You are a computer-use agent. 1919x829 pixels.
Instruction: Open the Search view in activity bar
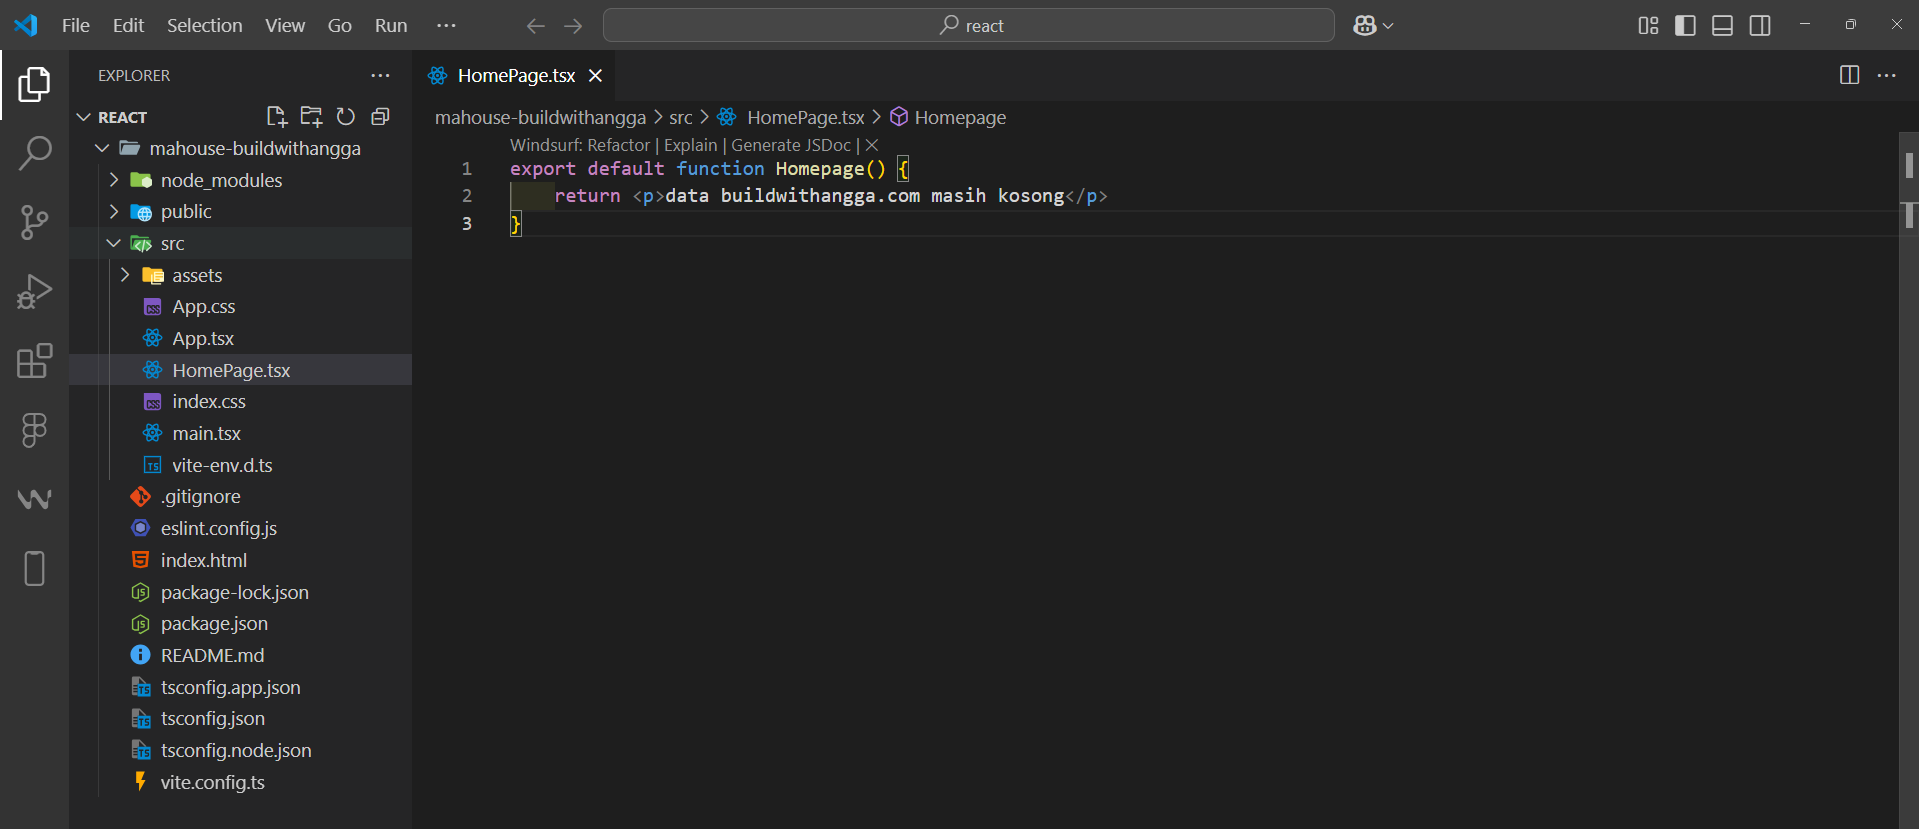(34, 153)
